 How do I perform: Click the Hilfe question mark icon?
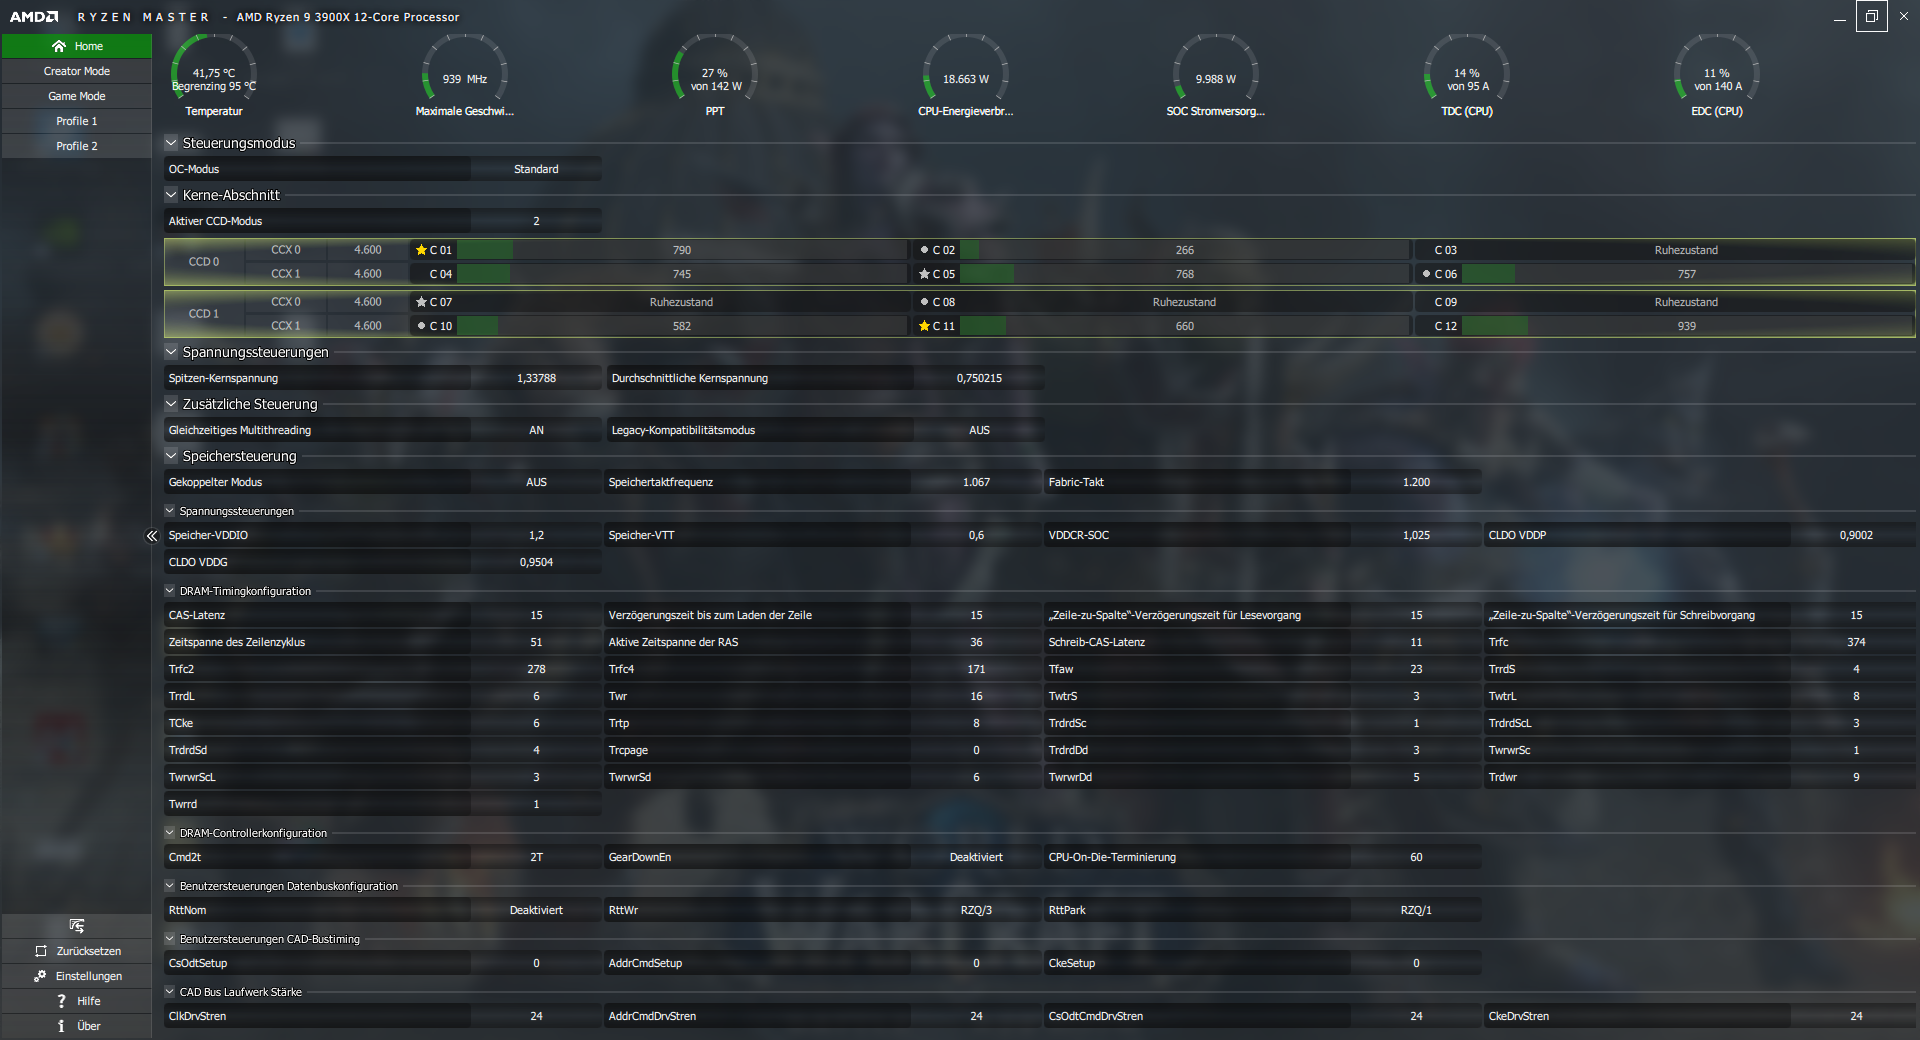coord(61,1001)
